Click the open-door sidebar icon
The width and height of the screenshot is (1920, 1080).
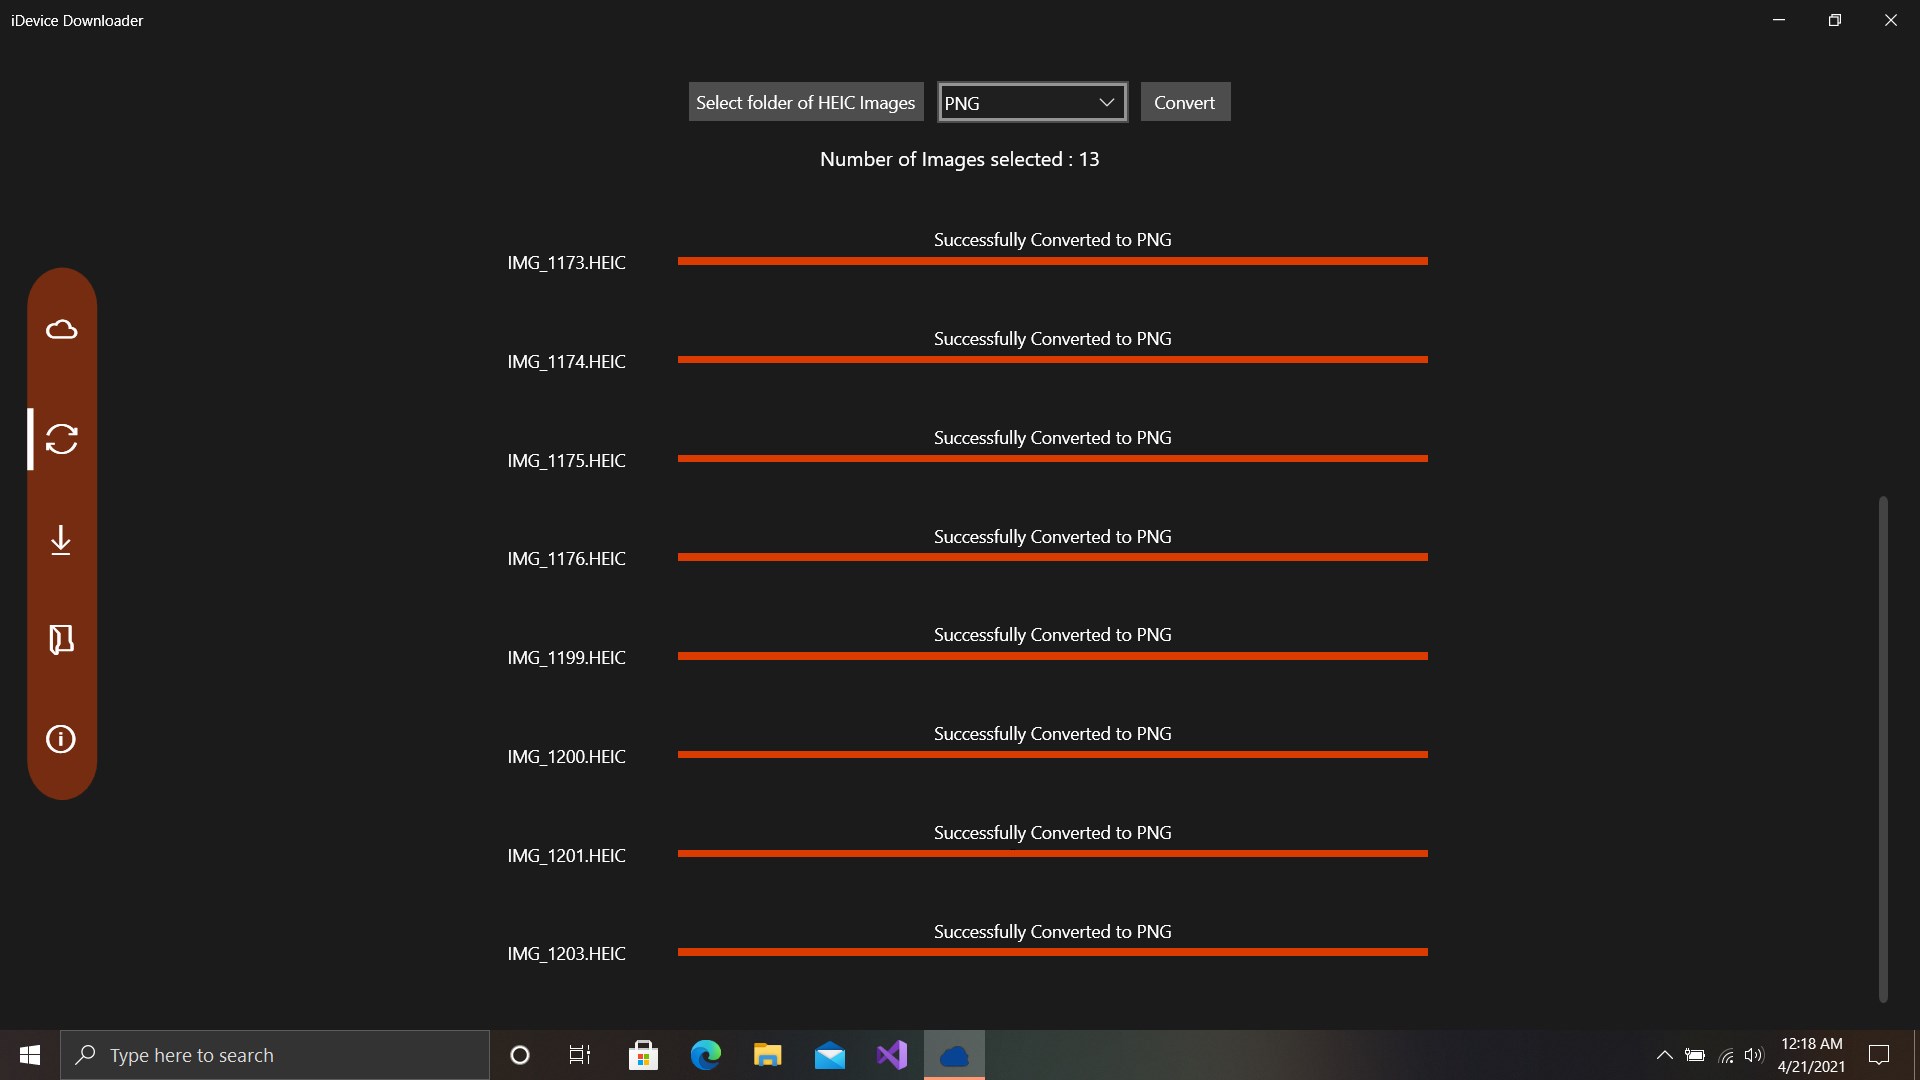pos(61,639)
